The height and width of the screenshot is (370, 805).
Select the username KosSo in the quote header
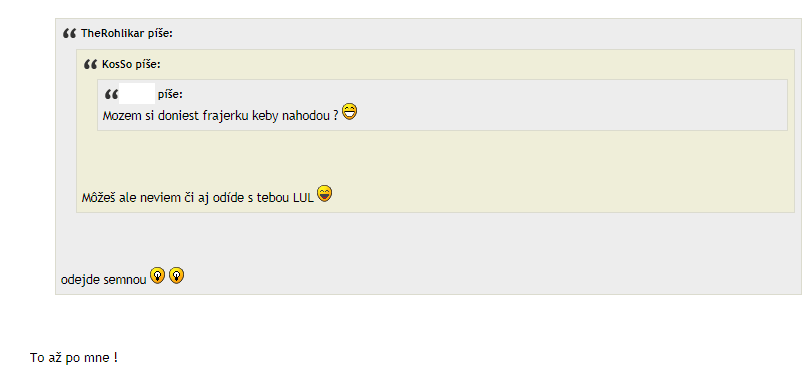(118, 65)
